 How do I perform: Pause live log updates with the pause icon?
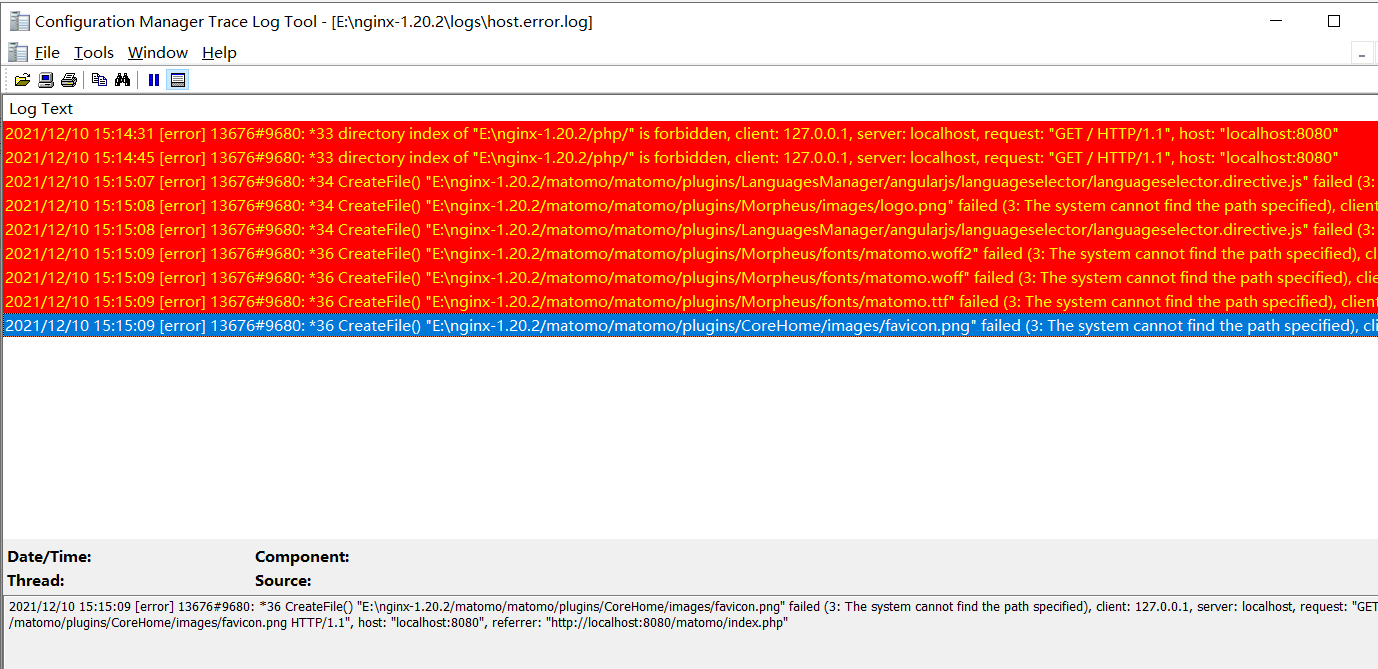tap(152, 79)
